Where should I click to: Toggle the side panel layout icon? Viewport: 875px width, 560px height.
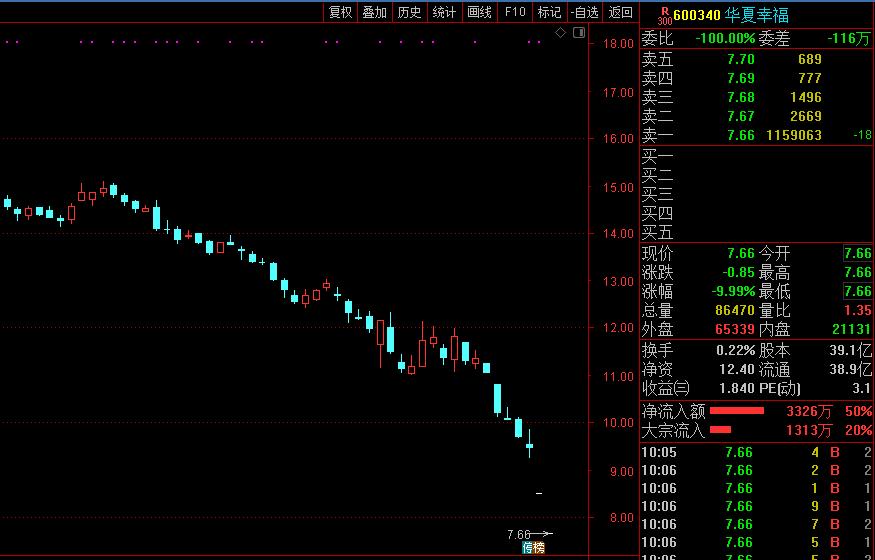579,33
